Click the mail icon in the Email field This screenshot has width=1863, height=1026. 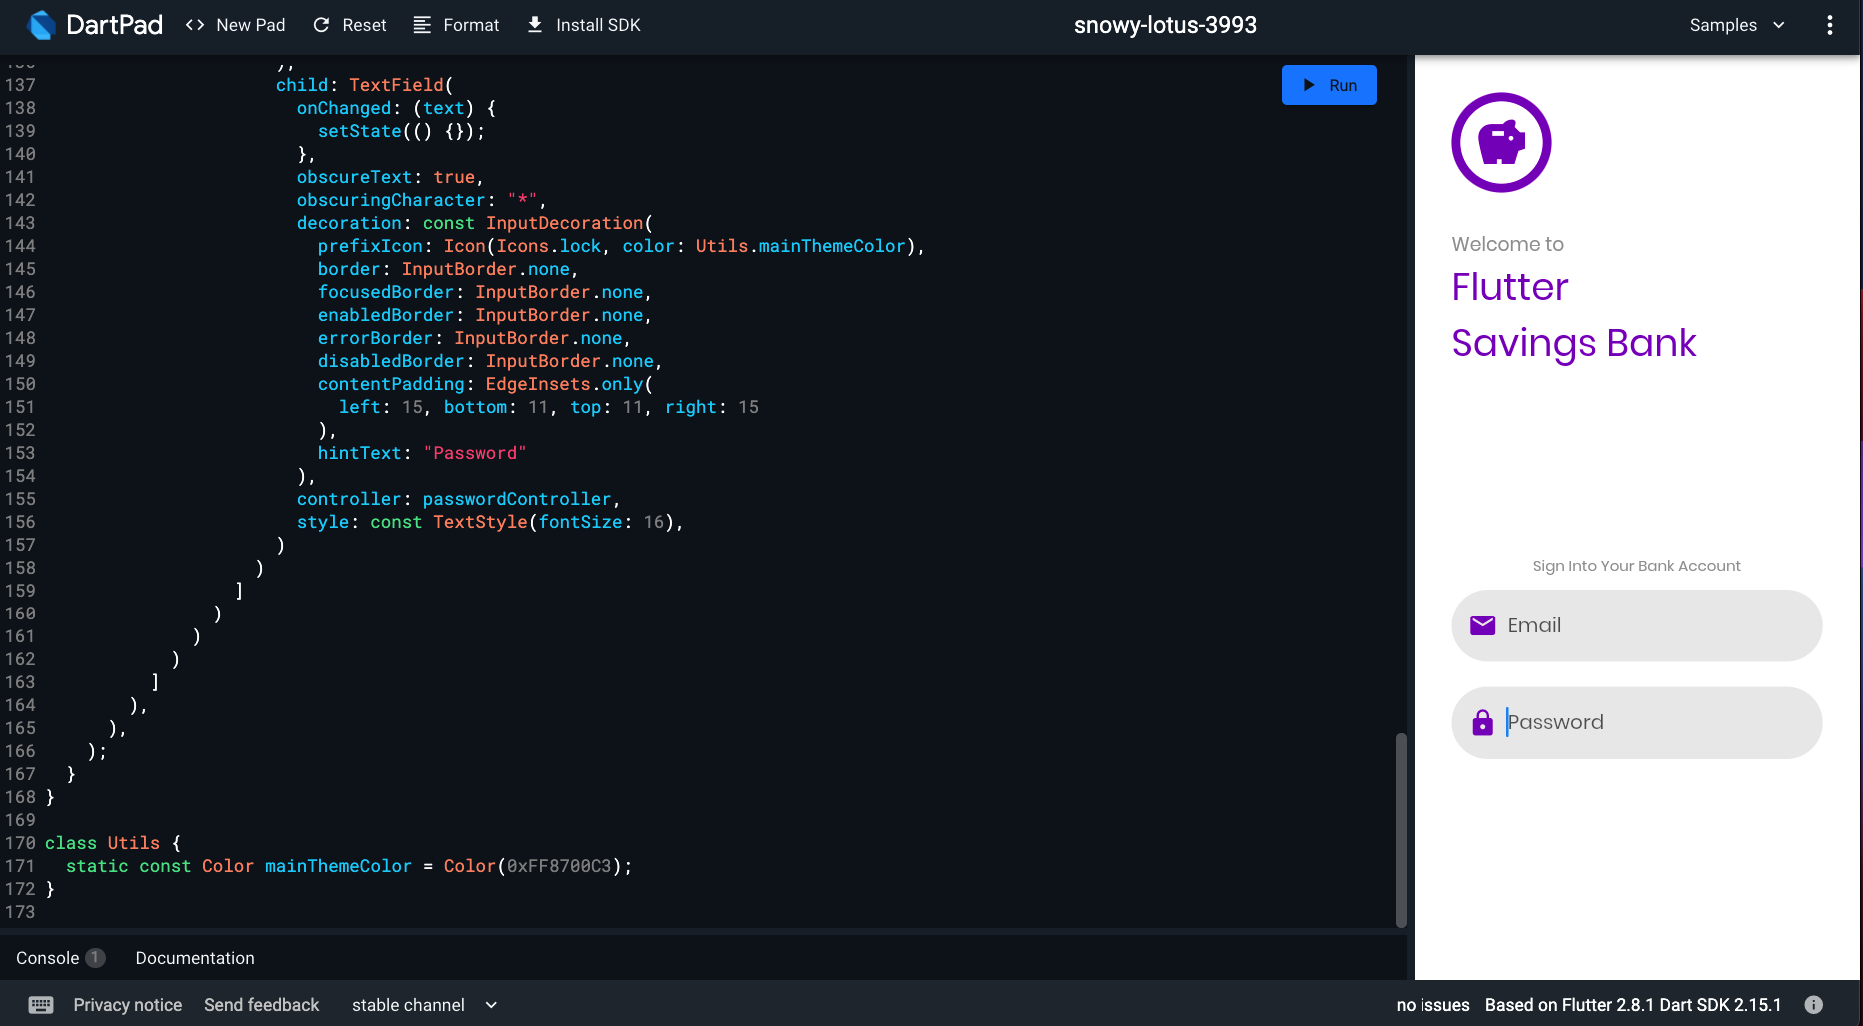[1482, 625]
